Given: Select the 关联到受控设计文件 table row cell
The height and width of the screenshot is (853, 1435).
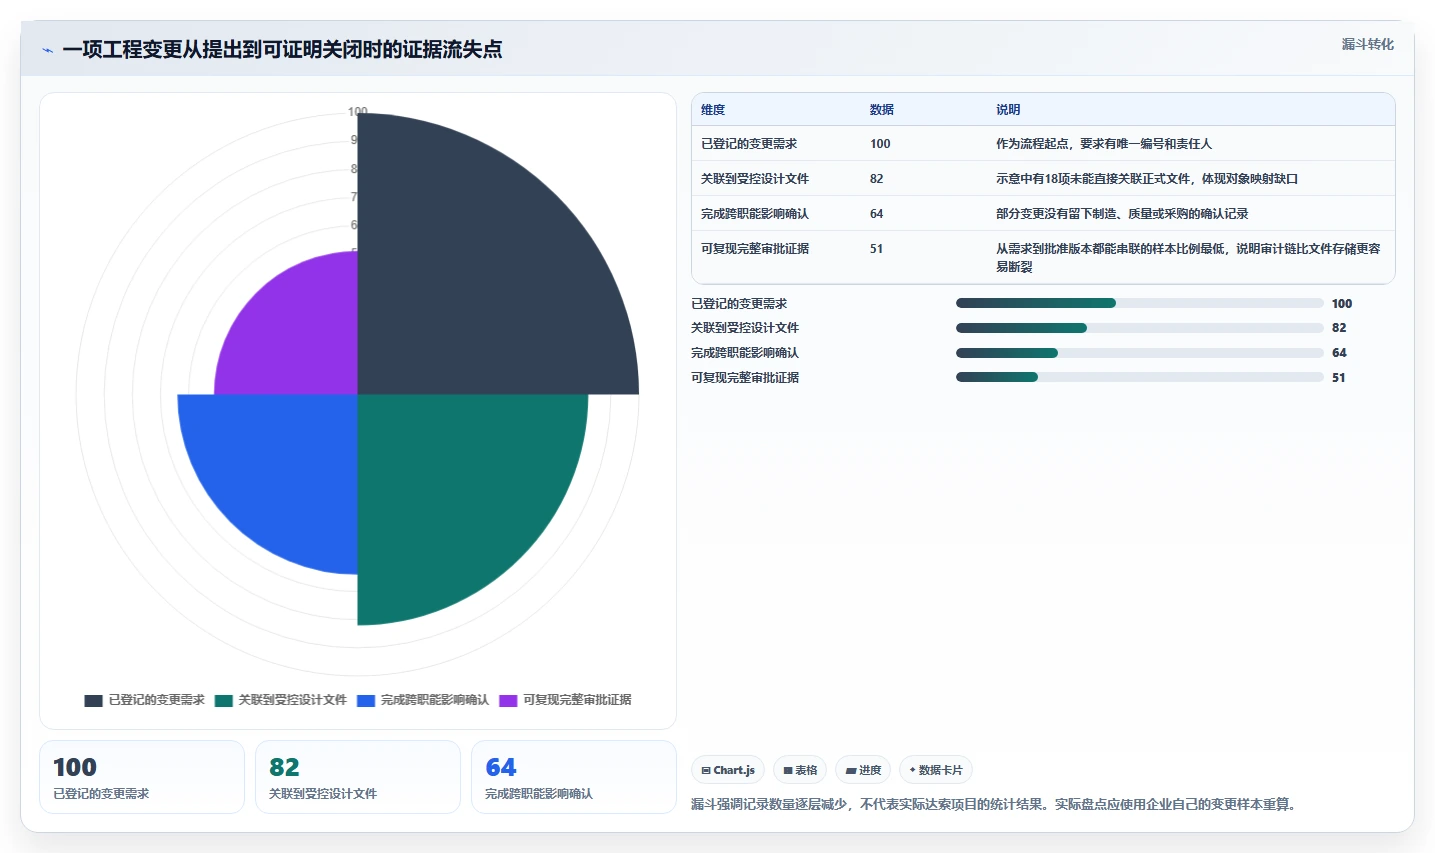Looking at the screenshot, I should 755,179.
